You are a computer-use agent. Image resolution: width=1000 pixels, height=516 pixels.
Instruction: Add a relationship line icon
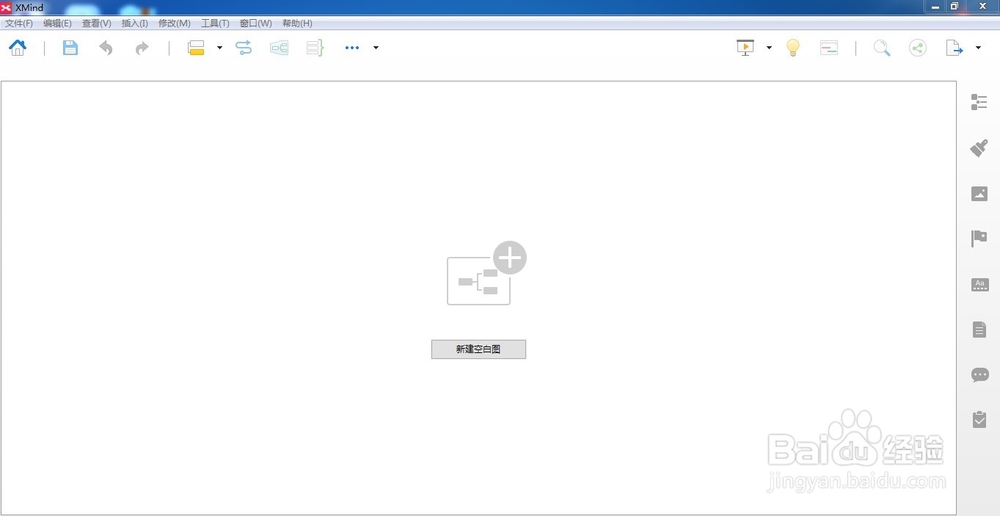[244, 47]
